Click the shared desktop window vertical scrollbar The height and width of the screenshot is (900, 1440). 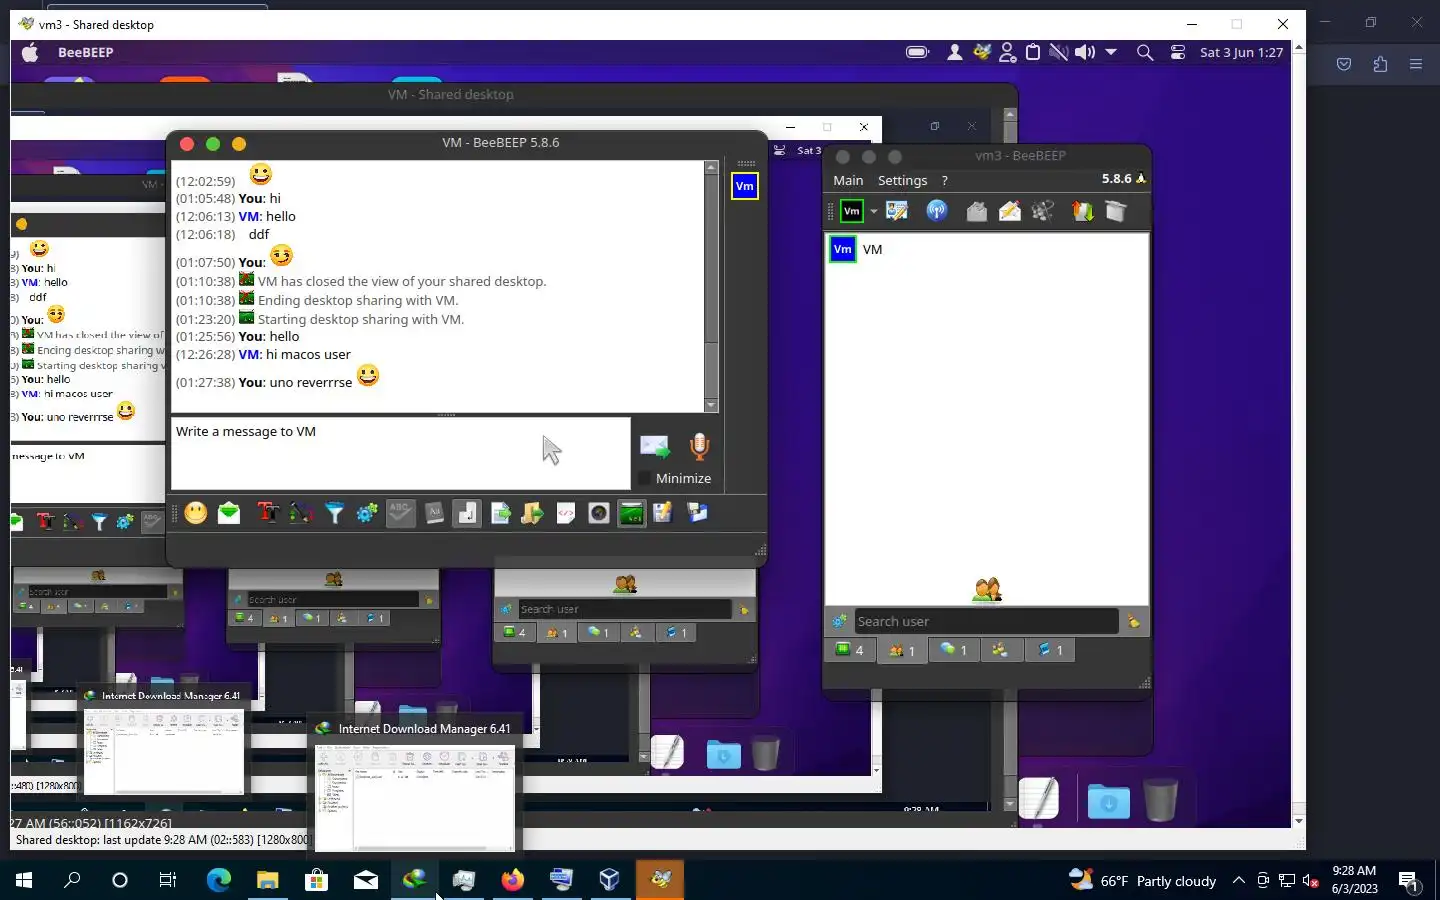tap(1299, 433)
